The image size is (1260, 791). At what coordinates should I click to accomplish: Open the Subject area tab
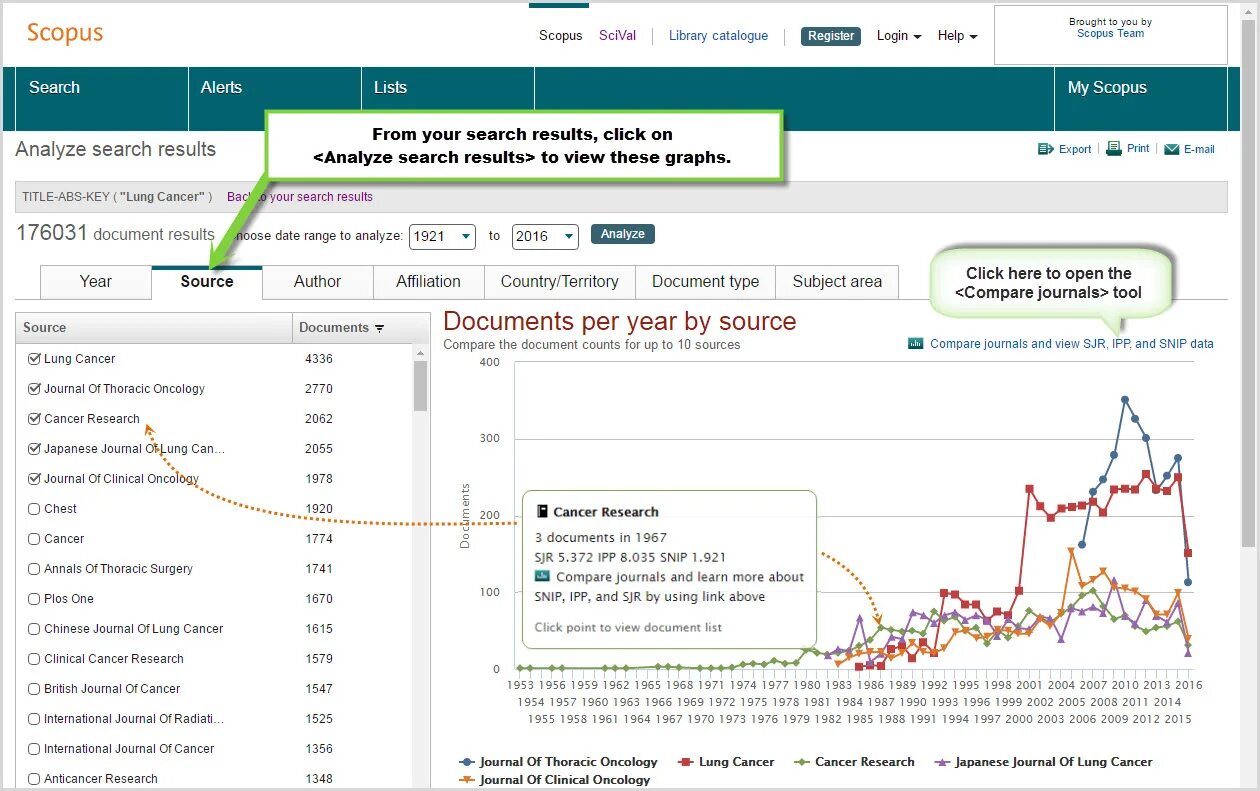(838, 282)
